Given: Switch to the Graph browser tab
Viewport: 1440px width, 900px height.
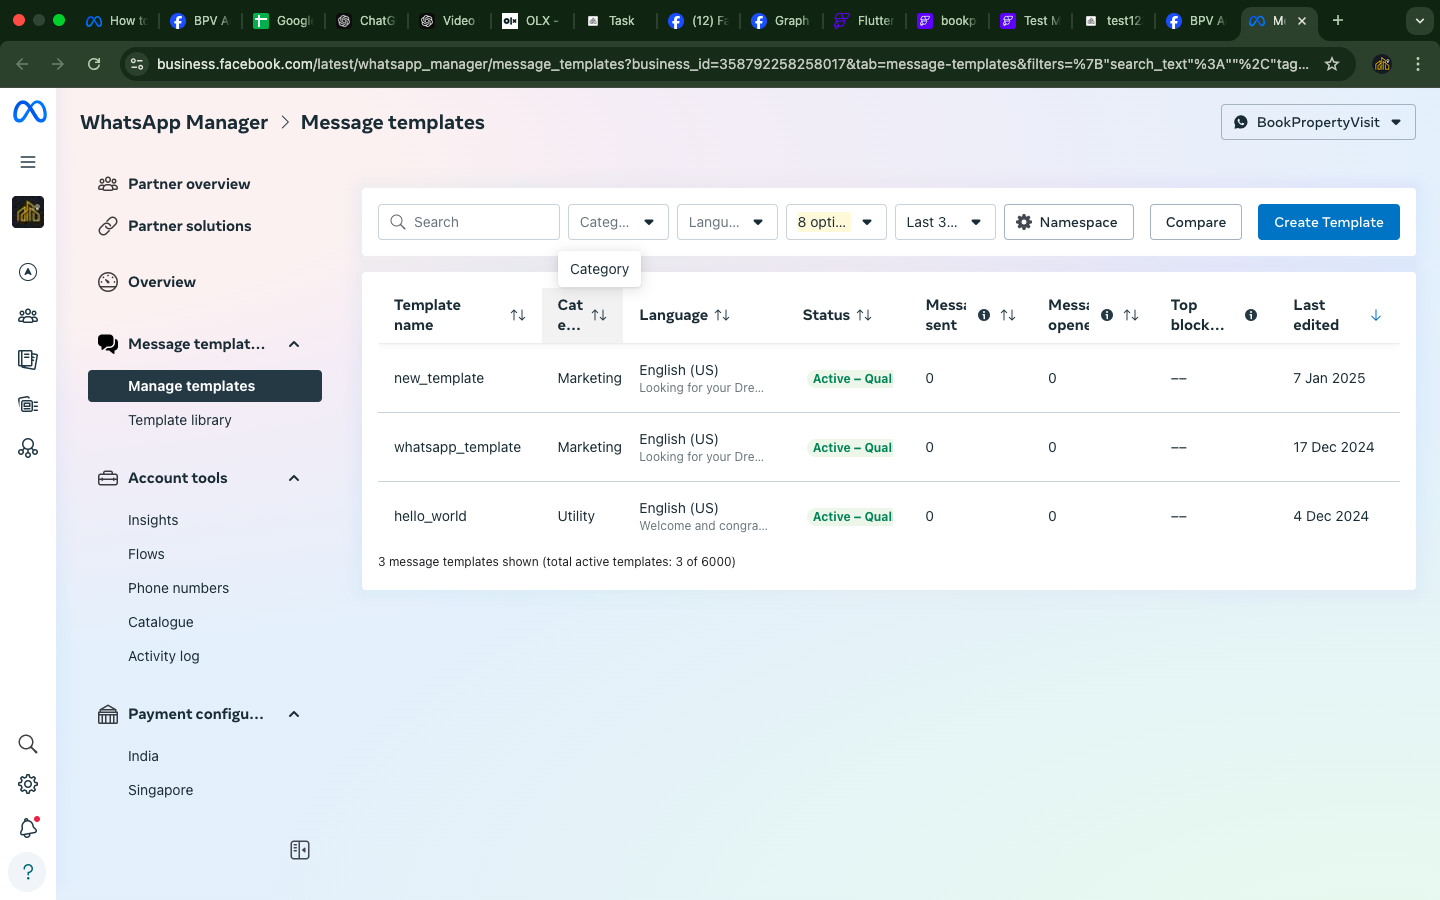Looking at the screenshot, I should click(780, 20).
